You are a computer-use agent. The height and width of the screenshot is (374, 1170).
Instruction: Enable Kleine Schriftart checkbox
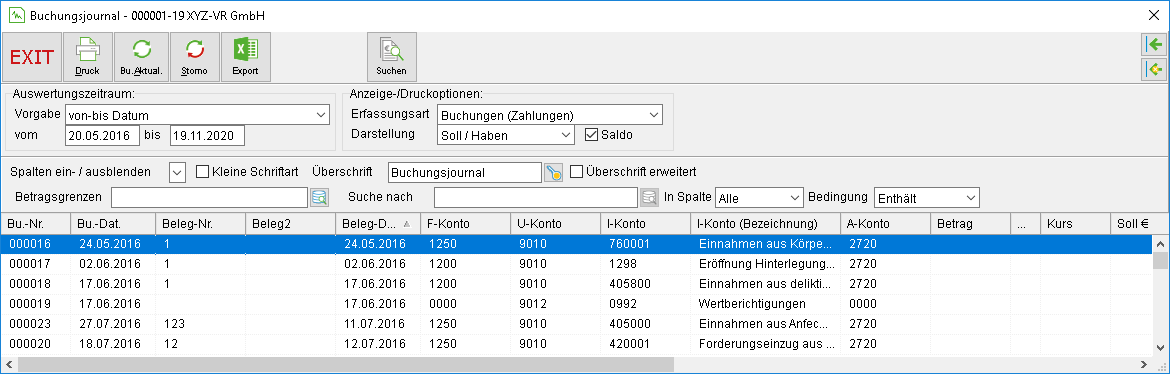(201, 172)
